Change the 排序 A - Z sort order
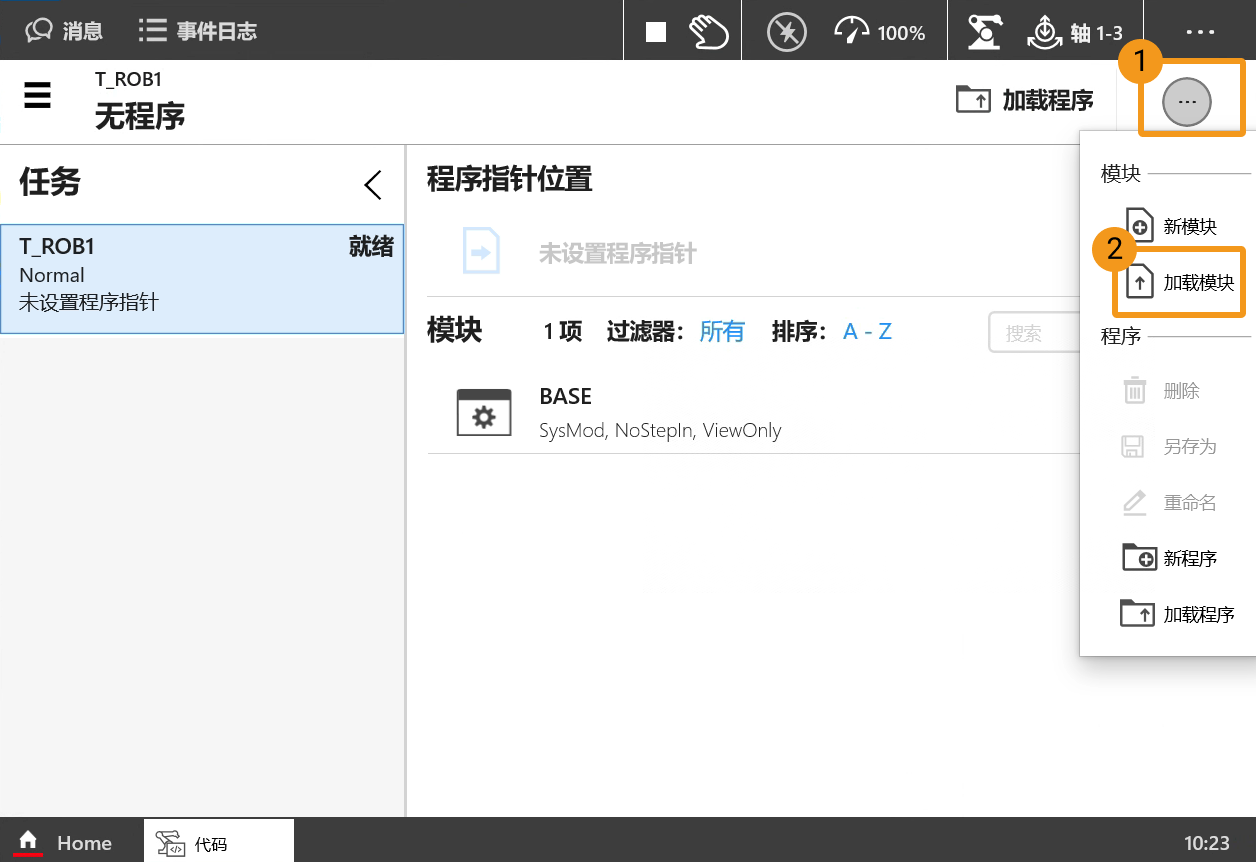 coord(867,332)
